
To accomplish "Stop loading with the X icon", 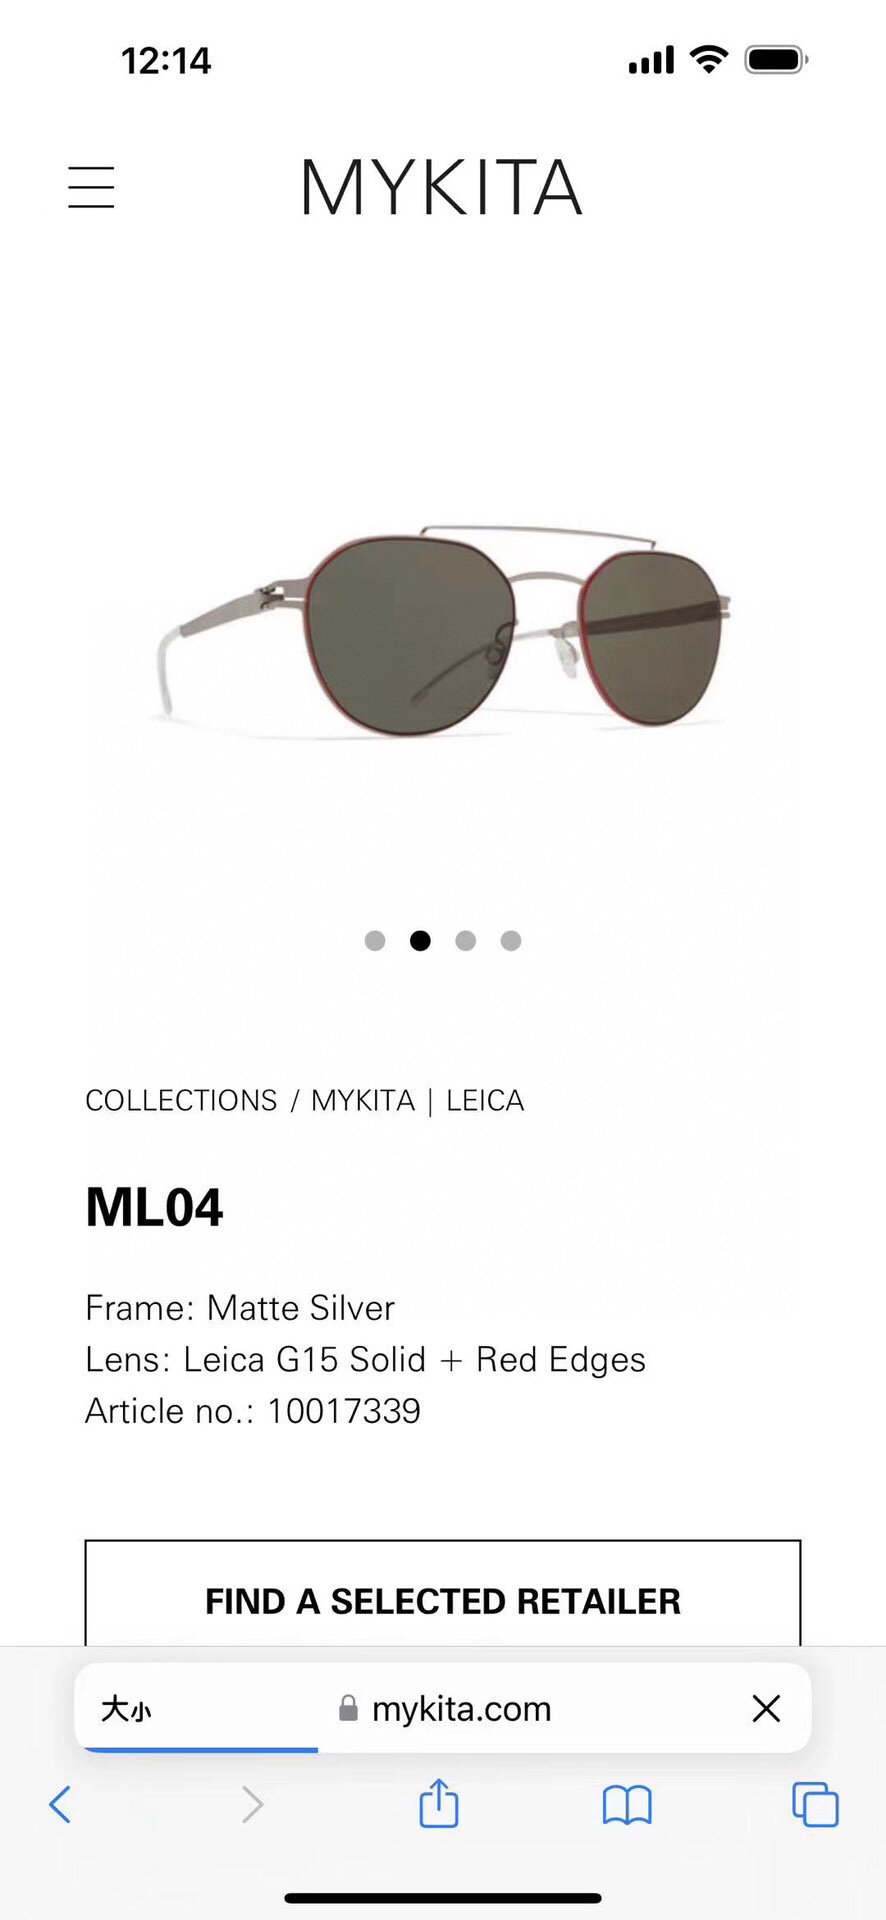I will tap(766, 1708).
